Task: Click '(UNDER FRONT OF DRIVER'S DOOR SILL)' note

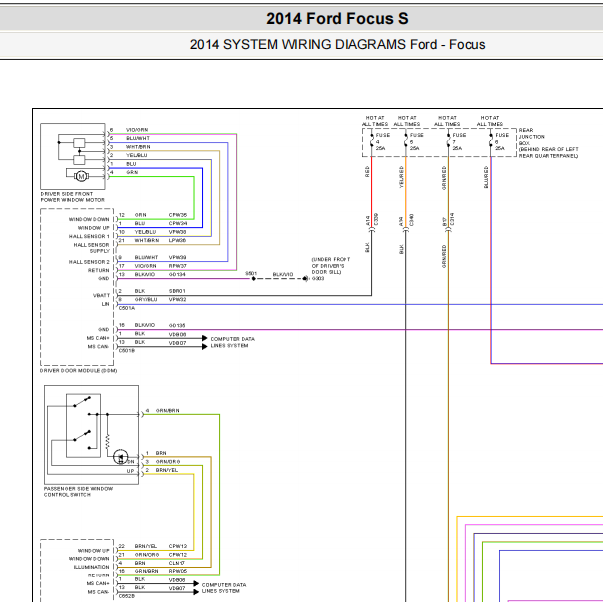Action: click(x=331, y=265)
